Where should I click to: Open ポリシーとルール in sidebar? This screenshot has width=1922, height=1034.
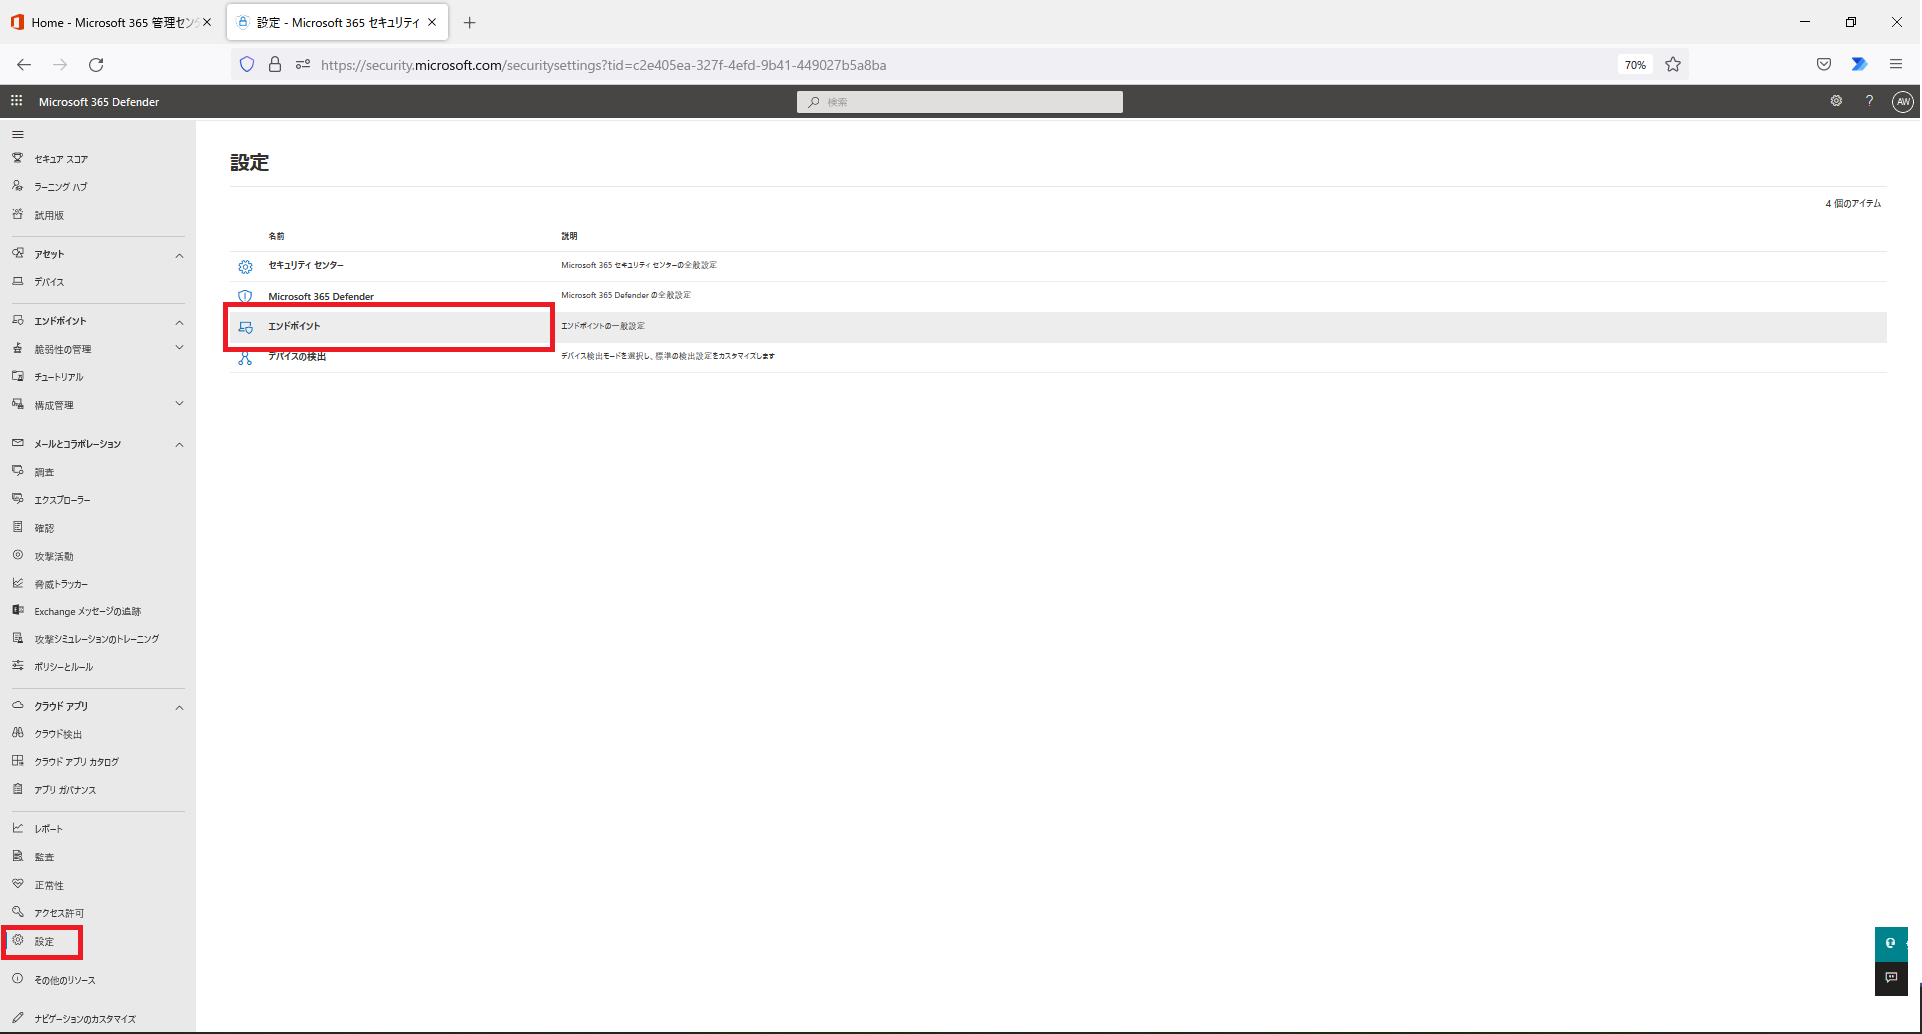(x=64, y=667)
